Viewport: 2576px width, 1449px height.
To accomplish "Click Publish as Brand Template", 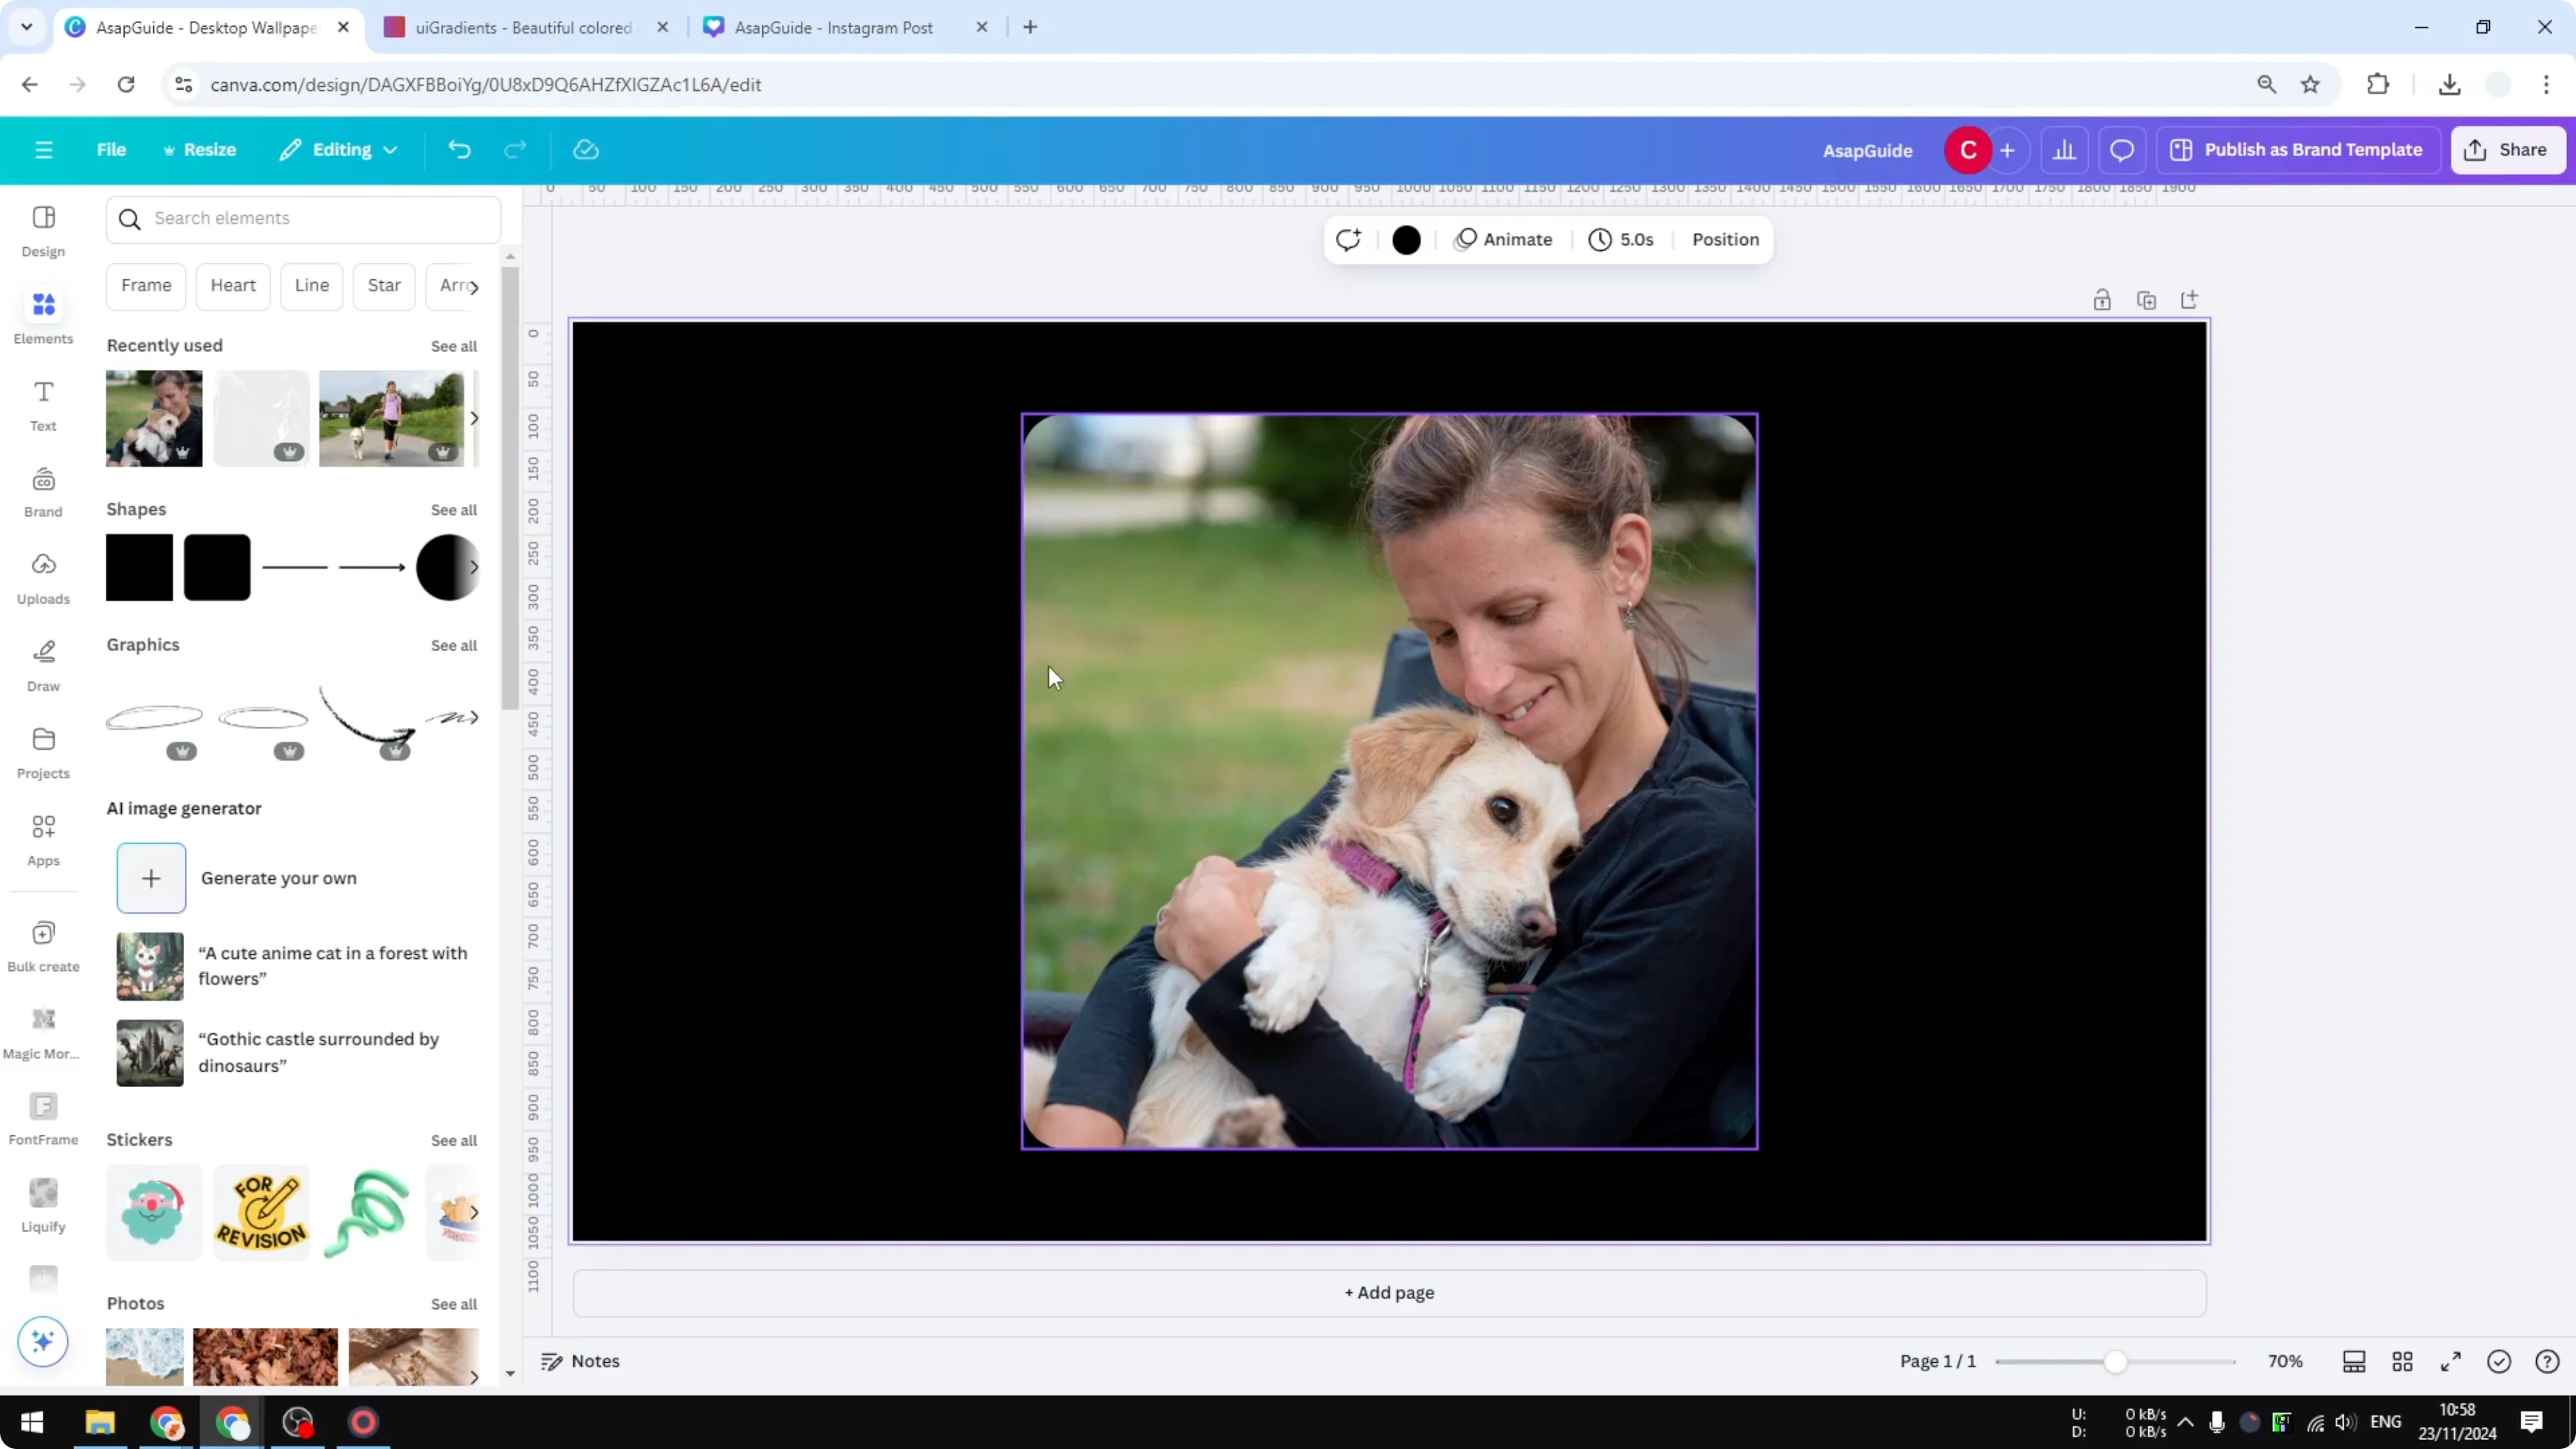I will (2297, 149).
